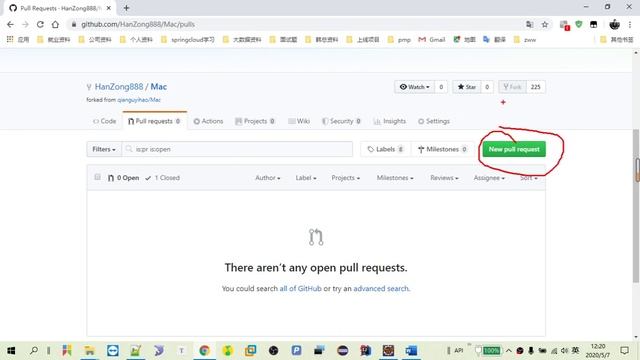The width and height of the screenshot is (640, 360).
Task: Open the springcloud bookmark folder
Action: click(188, 40)
